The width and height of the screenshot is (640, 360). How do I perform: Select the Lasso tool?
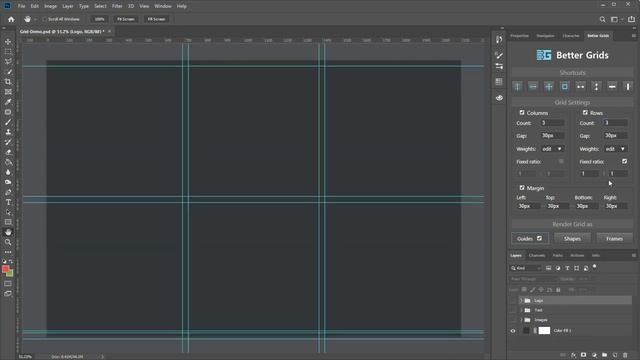tap(8, 62)
